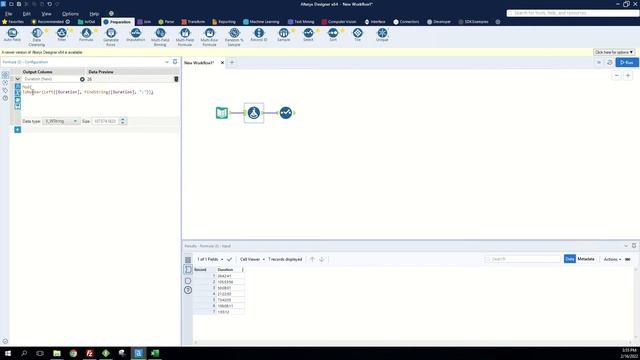Open the globe language icon in menu bar
The width and height of the screenshot is (640, 360).
[111, 13]
